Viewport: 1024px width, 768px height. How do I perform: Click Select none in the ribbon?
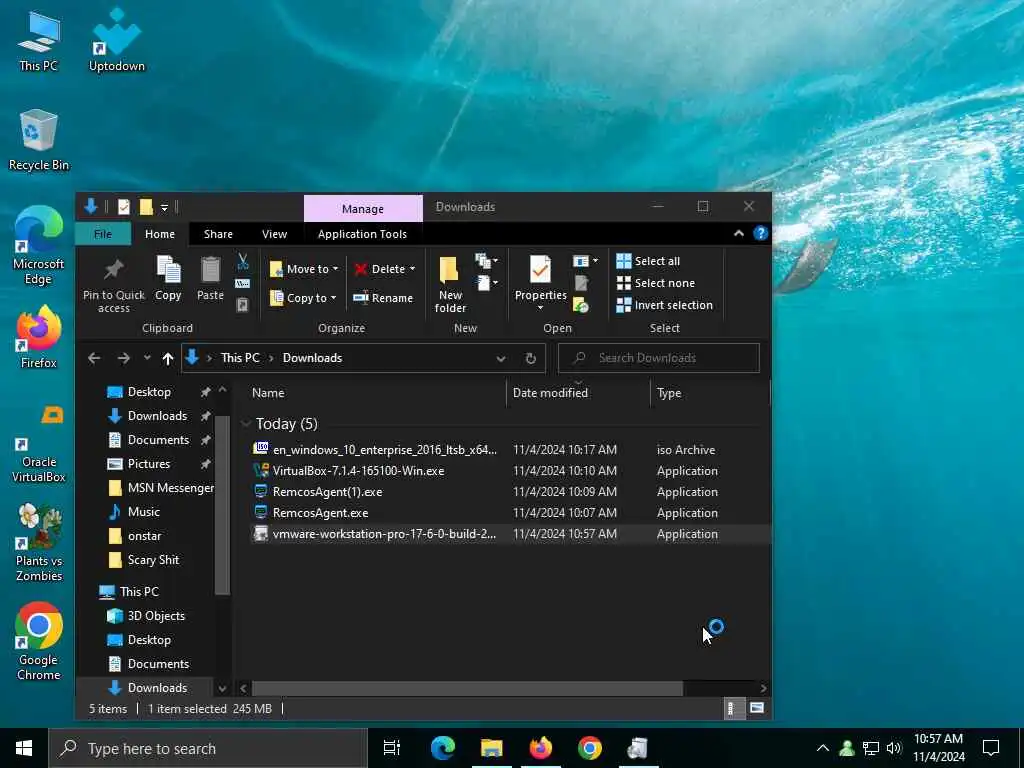point(656,283)
